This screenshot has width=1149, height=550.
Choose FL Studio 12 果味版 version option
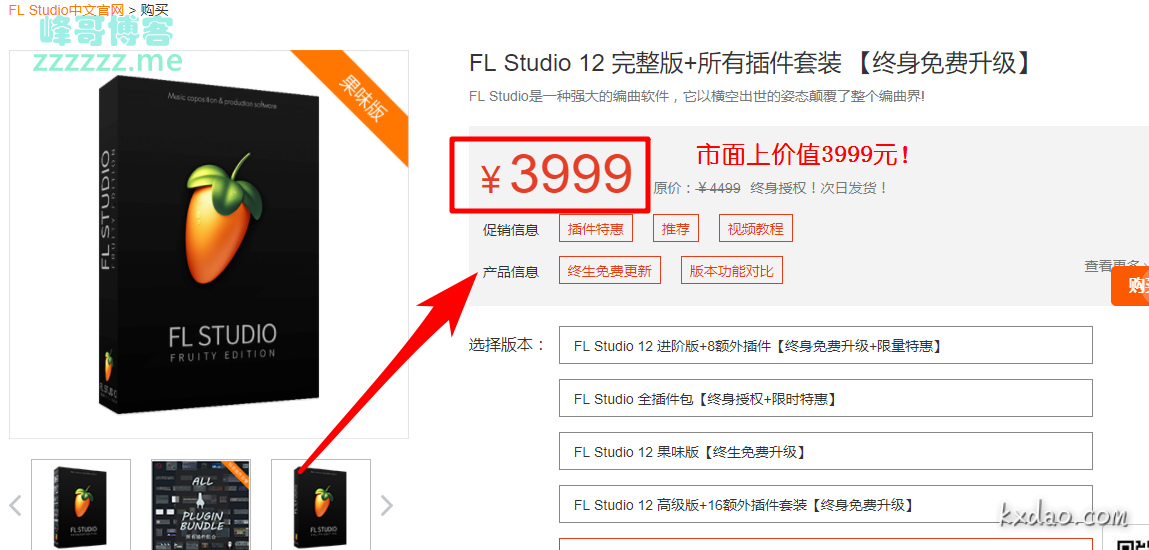[826, 451]
